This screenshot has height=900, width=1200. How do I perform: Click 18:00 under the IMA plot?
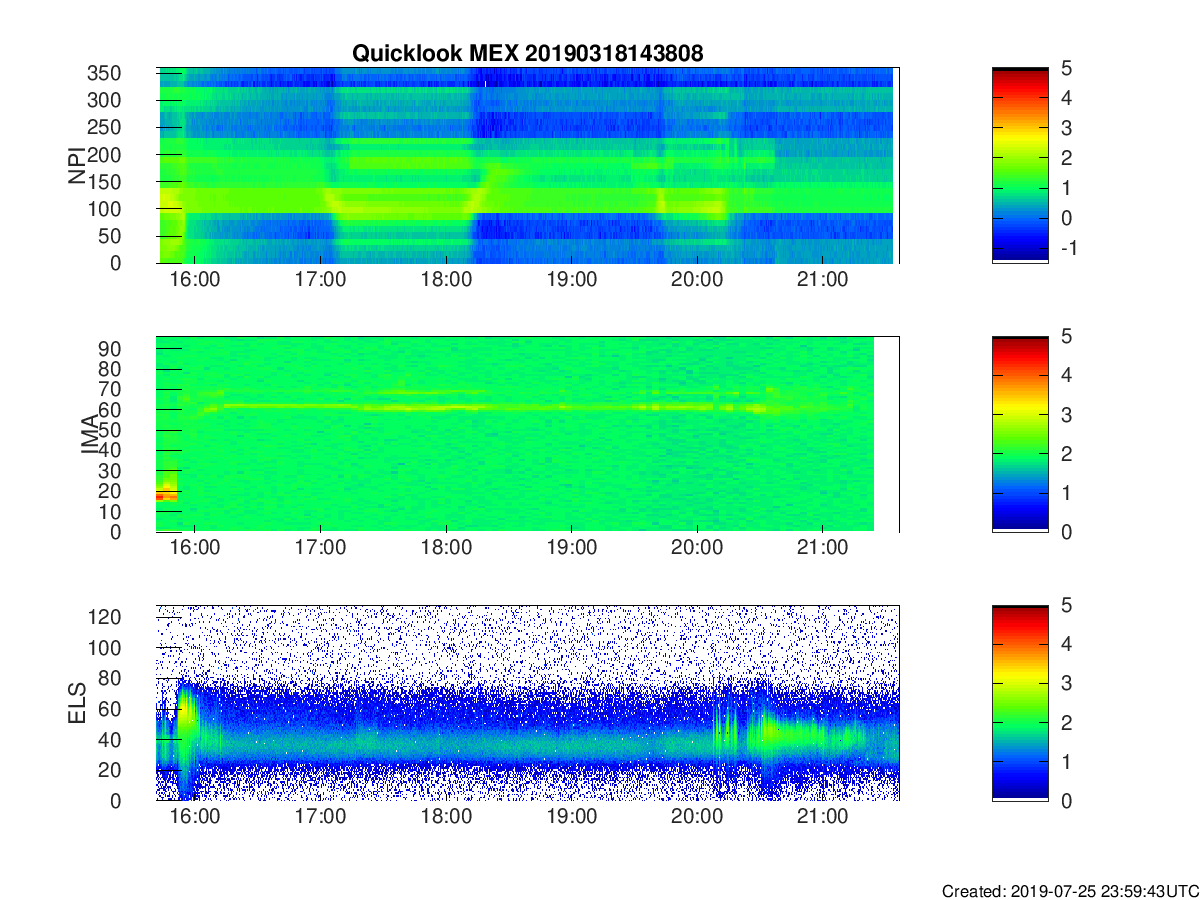point(446,549)
